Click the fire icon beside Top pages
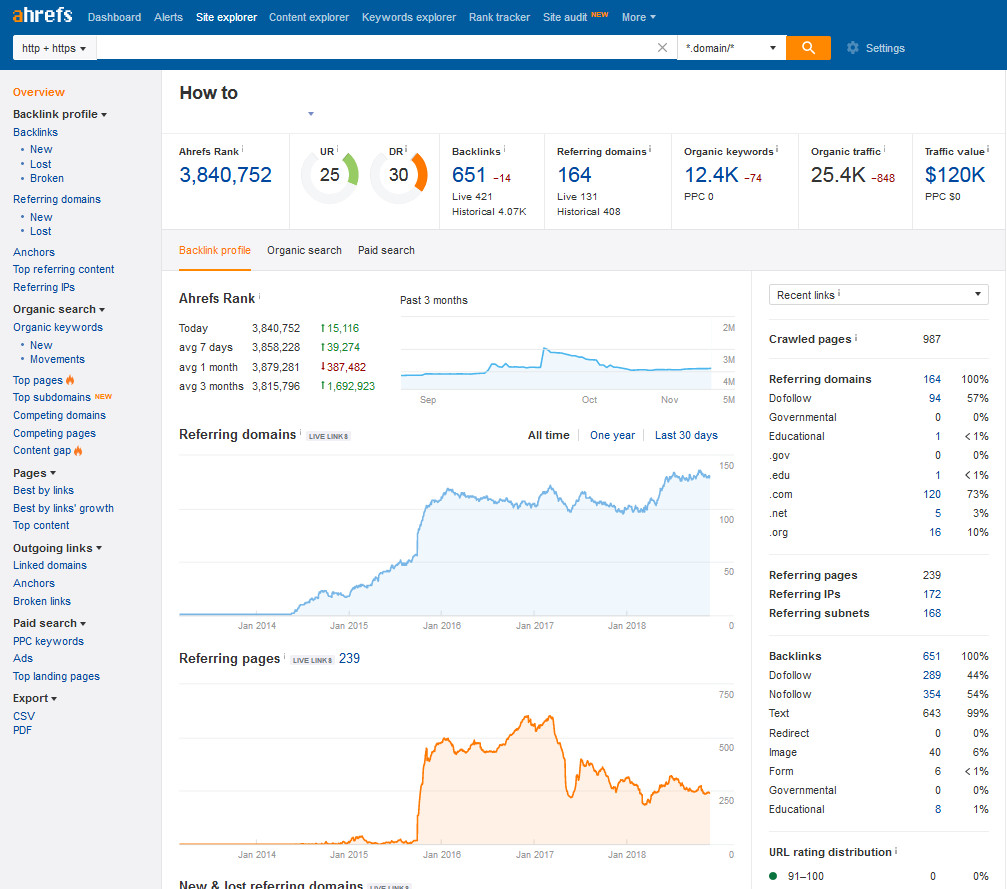1007x889 pixels. (71, 381)
